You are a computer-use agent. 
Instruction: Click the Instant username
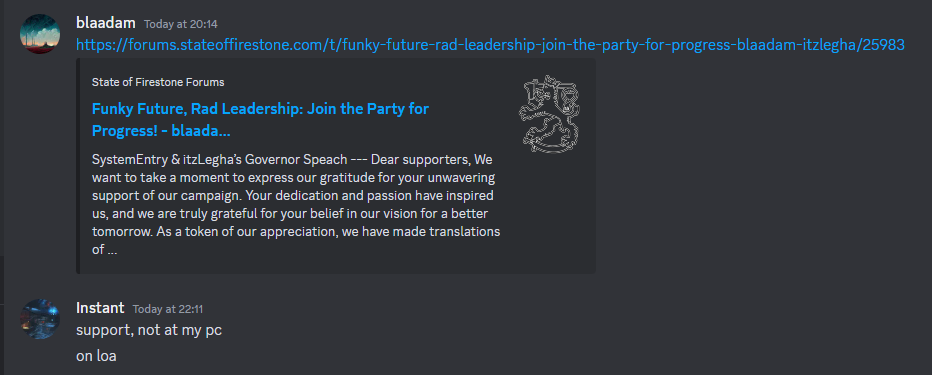pyautogui.click(x=100, y=308)
